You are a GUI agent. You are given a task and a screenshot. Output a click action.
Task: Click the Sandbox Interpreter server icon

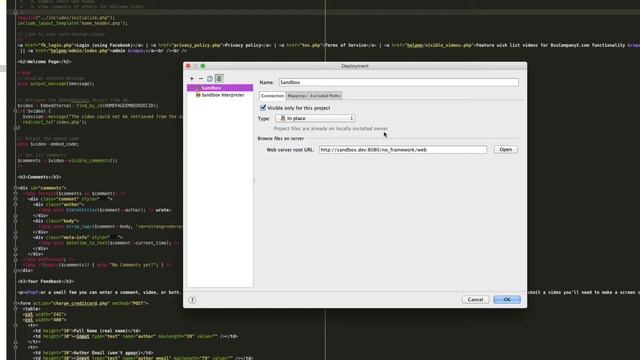click(198, 95)
